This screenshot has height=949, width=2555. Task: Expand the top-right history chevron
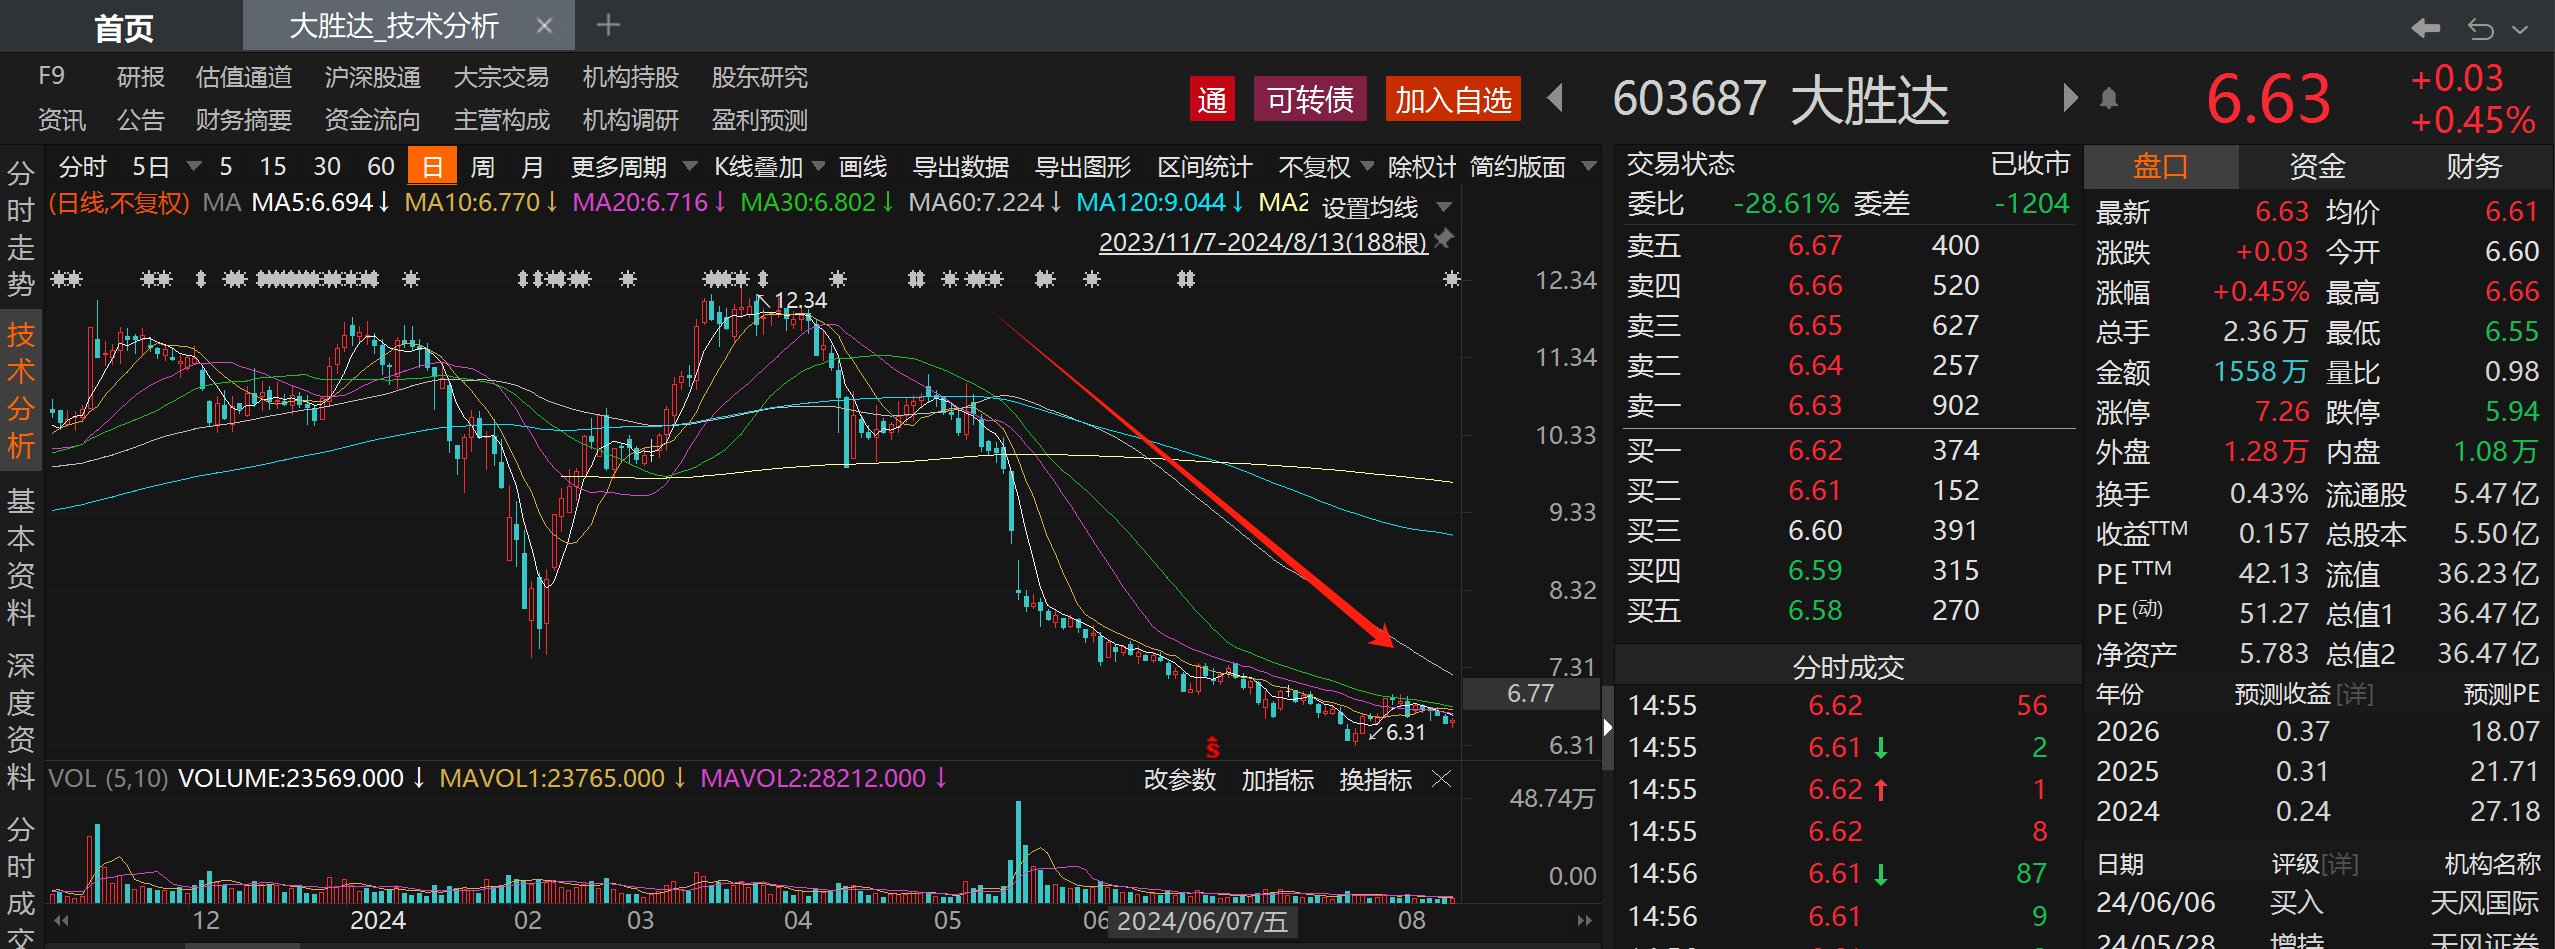2520,30
